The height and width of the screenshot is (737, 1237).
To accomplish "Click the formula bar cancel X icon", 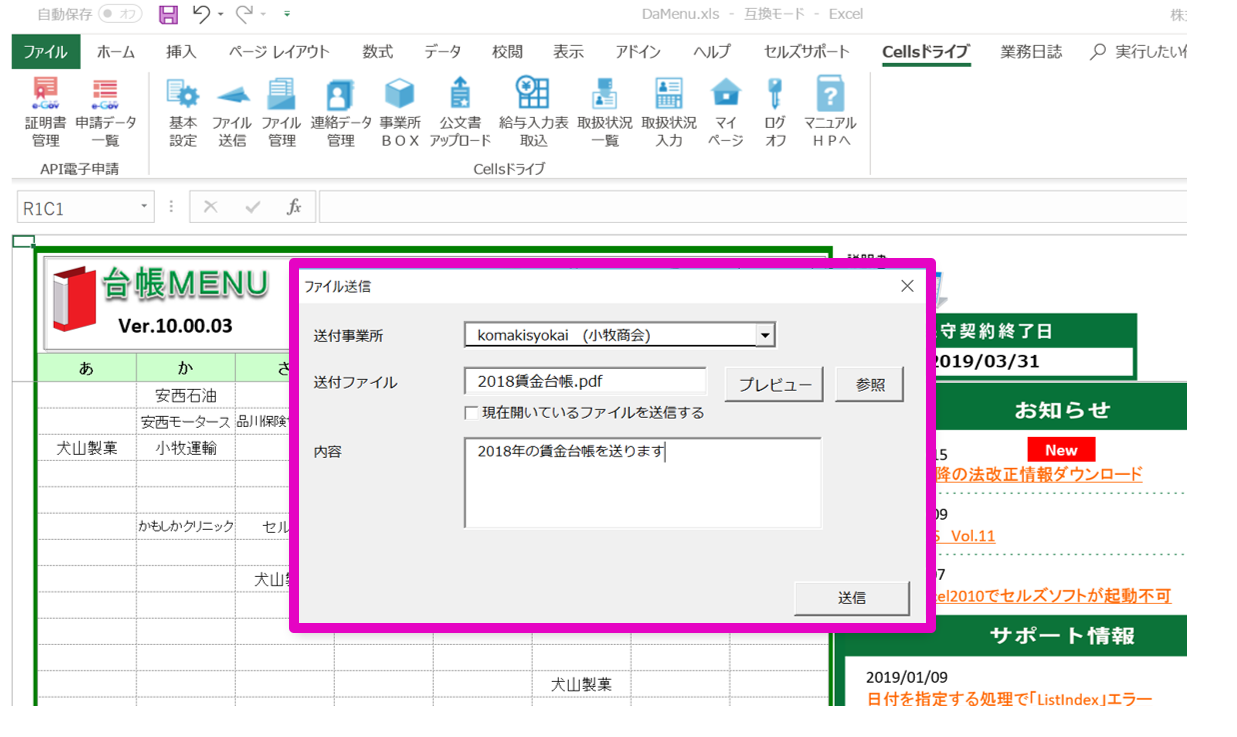I will point(210,207).
